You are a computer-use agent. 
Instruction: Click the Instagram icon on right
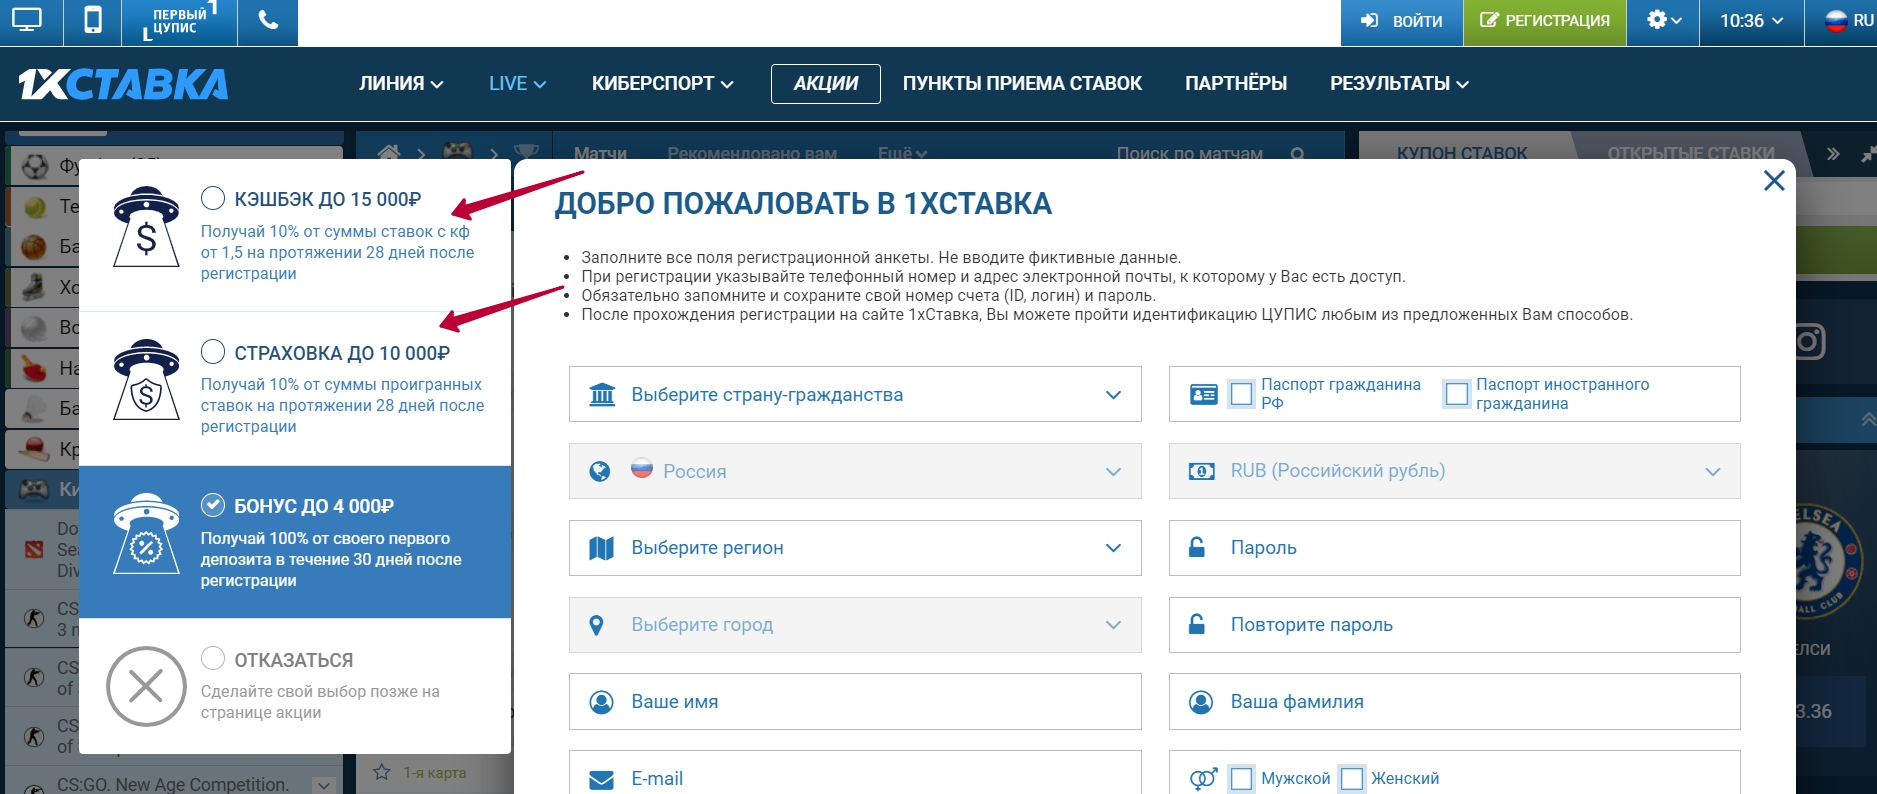[x=1811, y=342]
